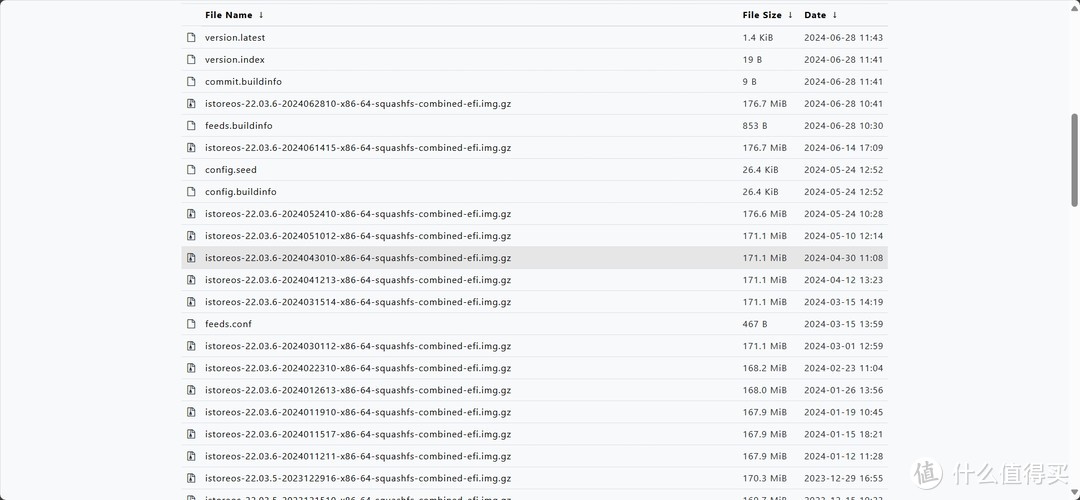Select the 168.2 MiB file size value

point(765,368)
